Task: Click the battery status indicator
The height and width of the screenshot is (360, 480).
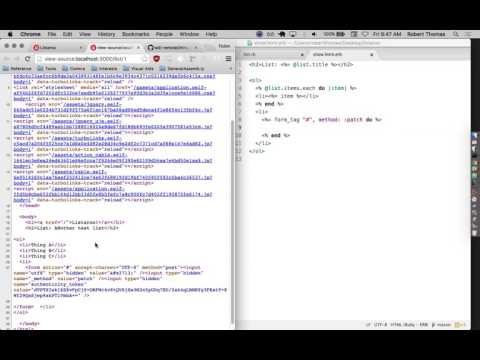Action: [334, 34]
